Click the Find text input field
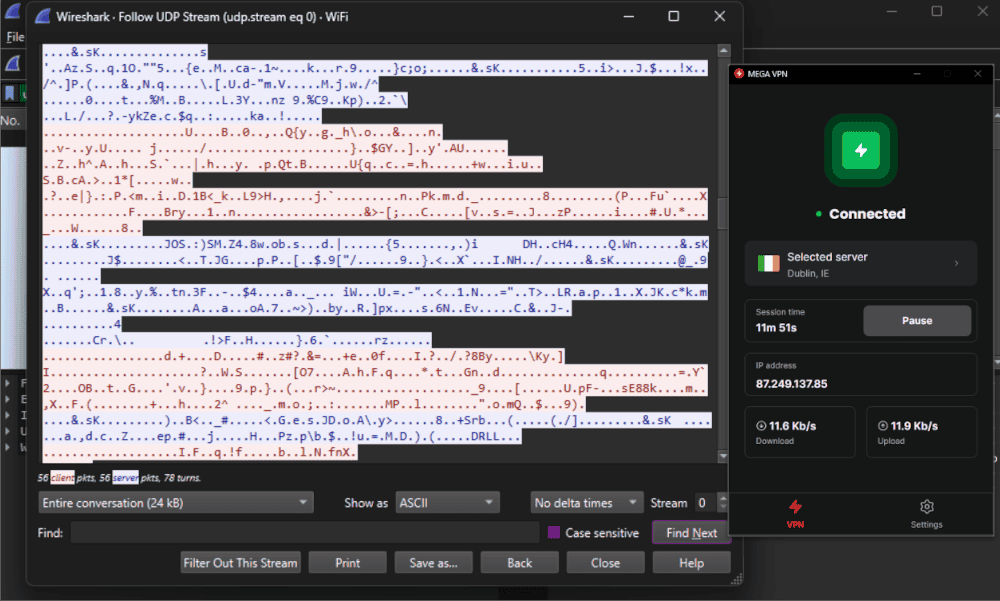The height and width of the screenshot is (601, 1000). [x=305, y=533]
